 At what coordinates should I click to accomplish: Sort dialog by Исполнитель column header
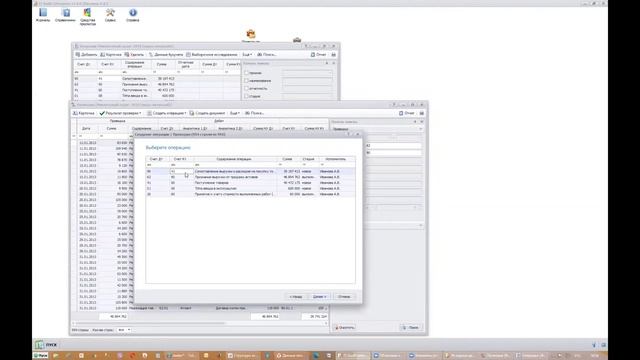click(x=336, y=159)
